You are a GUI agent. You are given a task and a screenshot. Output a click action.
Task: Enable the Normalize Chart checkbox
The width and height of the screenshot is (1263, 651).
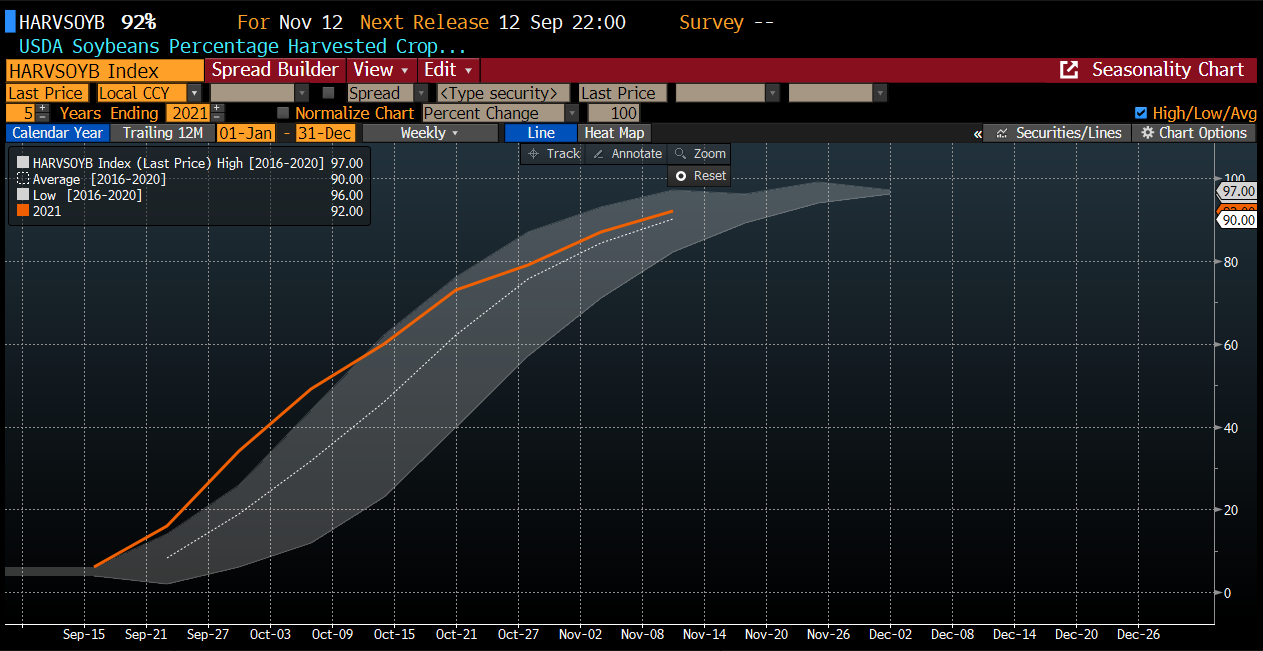[283, 113]
